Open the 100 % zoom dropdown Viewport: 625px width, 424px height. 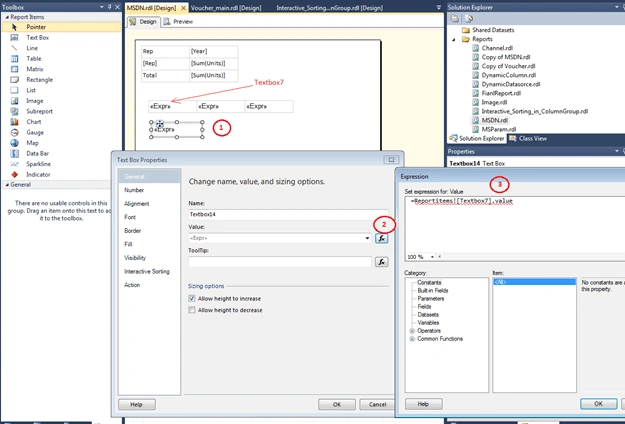tap(432, 257)
